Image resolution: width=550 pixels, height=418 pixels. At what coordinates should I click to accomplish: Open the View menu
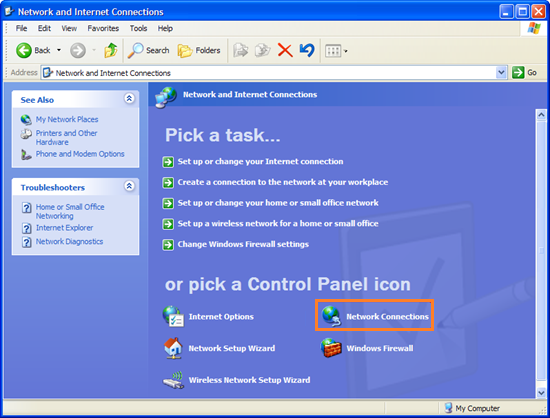coord(69,28)
